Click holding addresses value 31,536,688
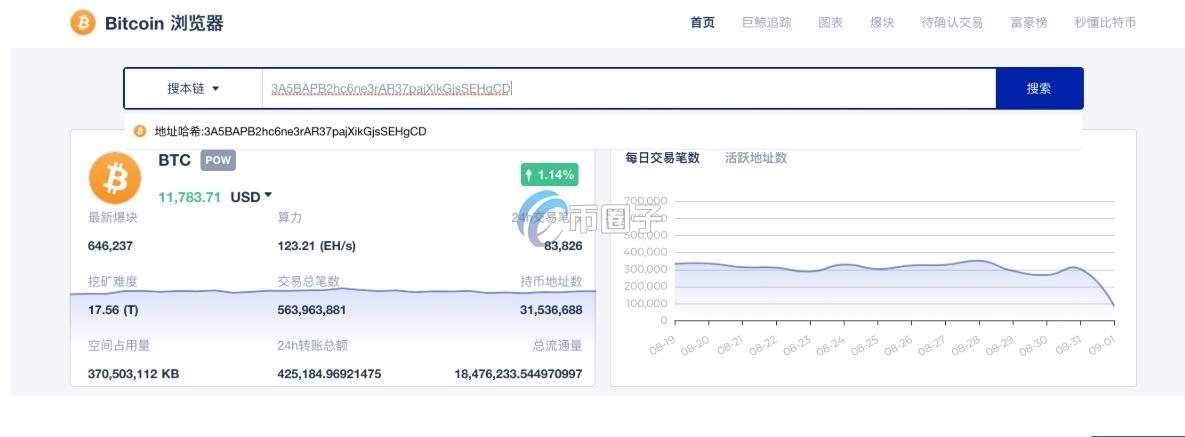1185x437 pixels. [x=551, y=310]
